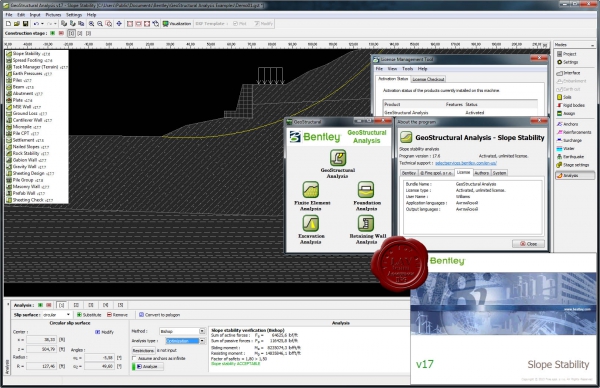Click the Undo arrow icon

click(36, 24)
